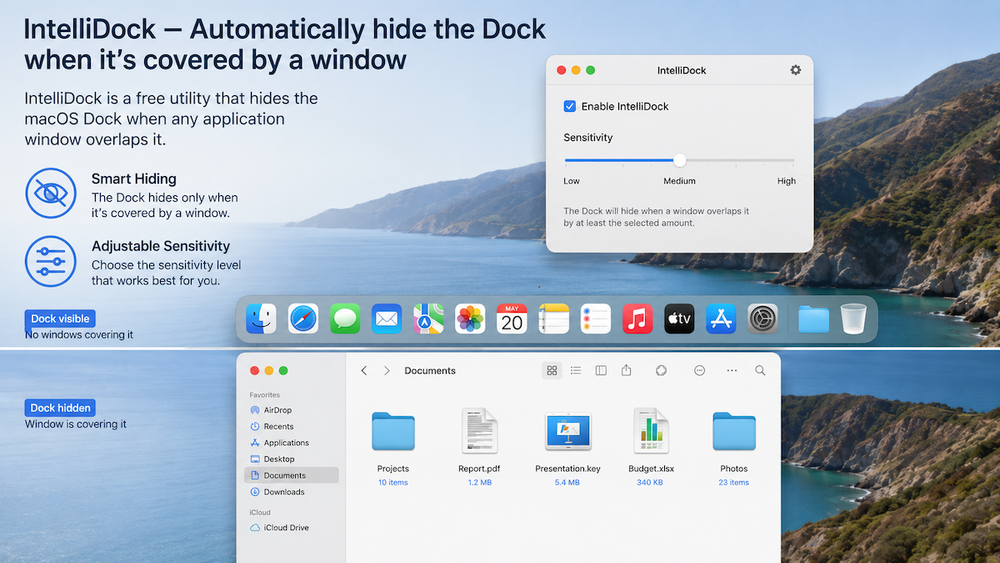Click the Adjustable Sensitivity sliders icon

[51, 261]
